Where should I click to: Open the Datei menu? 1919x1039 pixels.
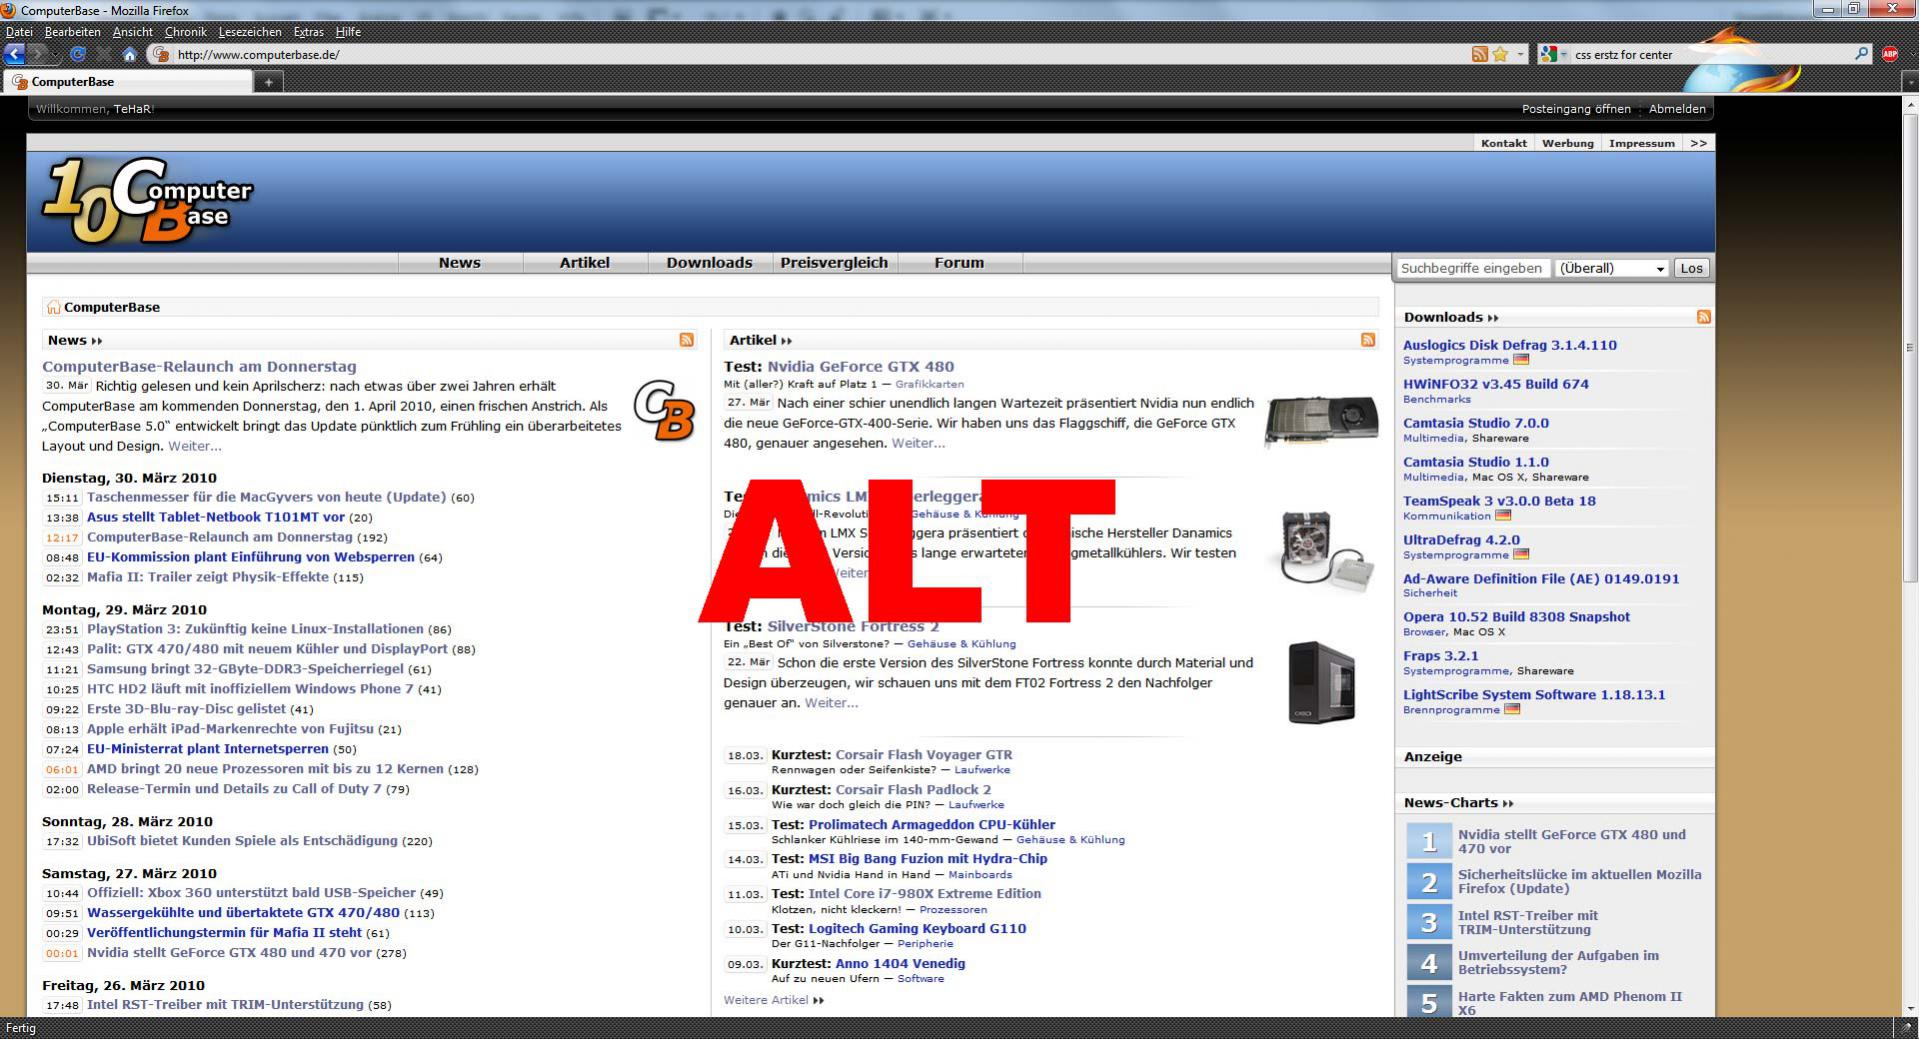point(19,32)
